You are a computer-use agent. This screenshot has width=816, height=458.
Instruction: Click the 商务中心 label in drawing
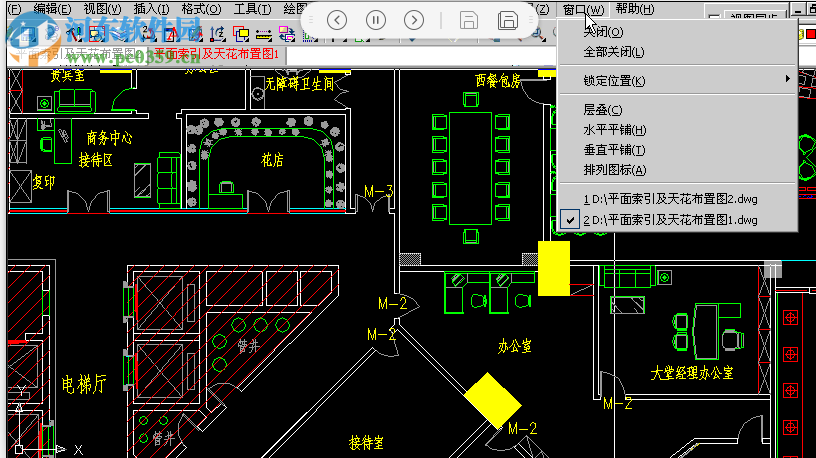point(109,138)
